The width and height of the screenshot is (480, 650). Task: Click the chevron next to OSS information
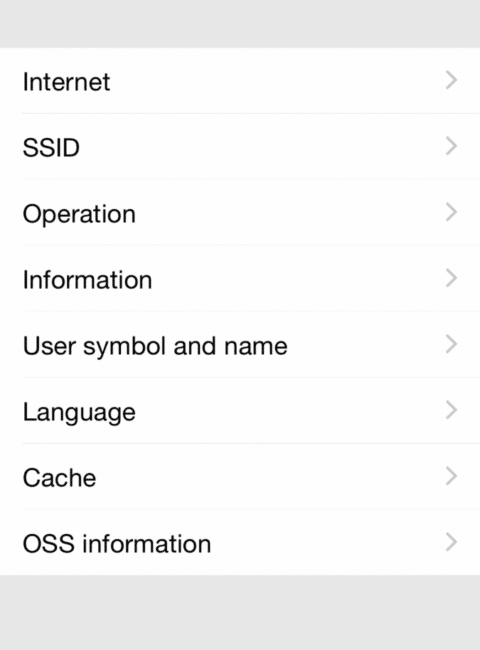pos(451,542)
